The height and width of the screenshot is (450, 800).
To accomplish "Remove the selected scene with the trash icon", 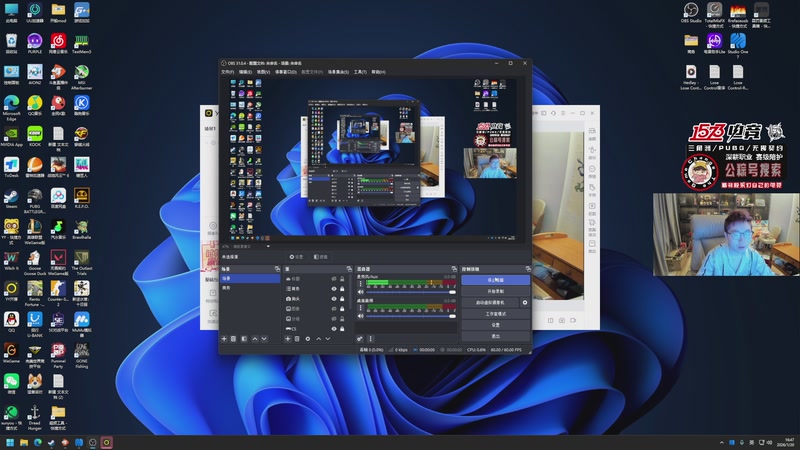I will click(x=234, y=339).
